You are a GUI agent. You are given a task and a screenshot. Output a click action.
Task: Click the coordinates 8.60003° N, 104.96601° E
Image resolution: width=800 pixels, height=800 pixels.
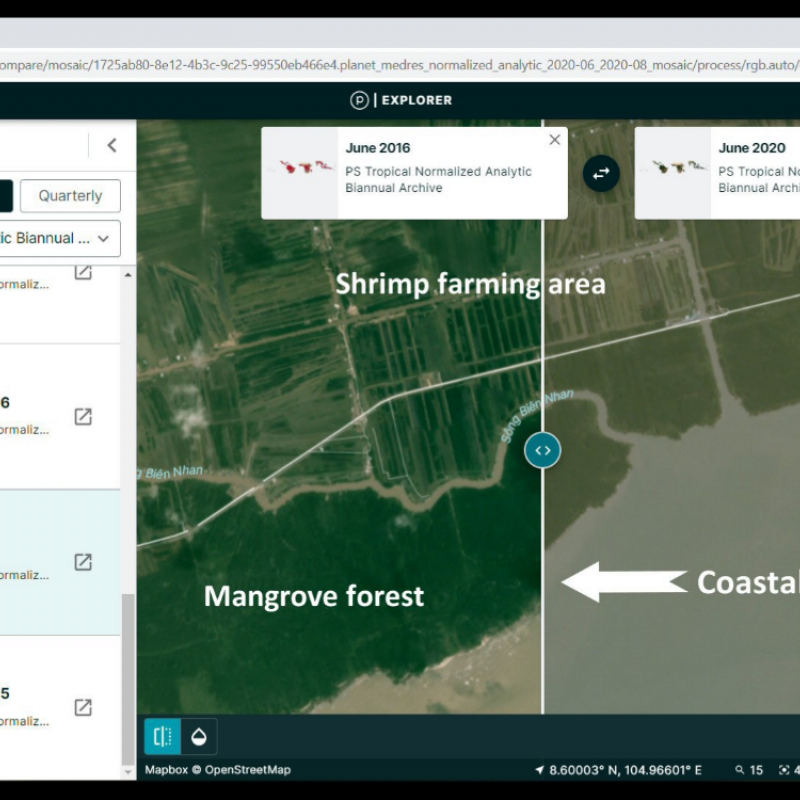click(x=625, y=770)
